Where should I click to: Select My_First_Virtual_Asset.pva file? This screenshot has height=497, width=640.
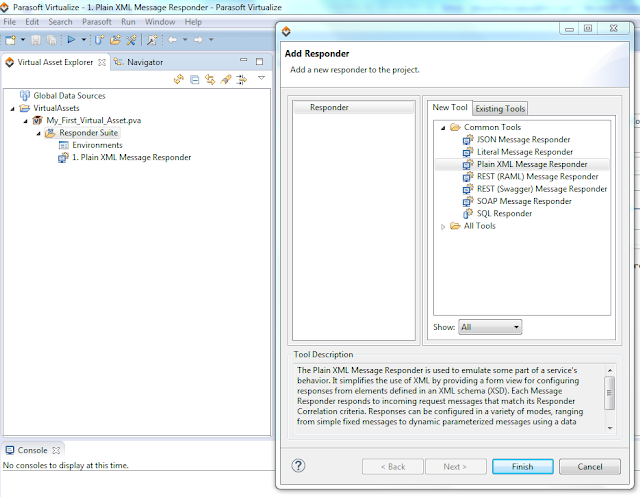pyautogui.click(x=93, y=120)
